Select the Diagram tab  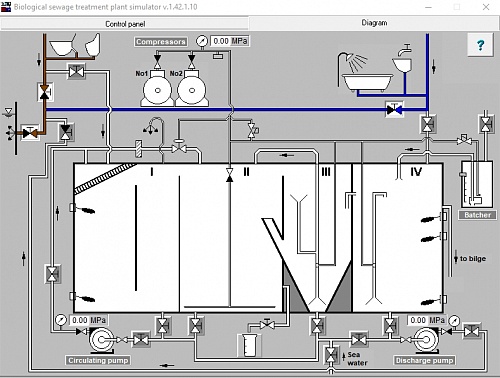click(x=374, y=23)
